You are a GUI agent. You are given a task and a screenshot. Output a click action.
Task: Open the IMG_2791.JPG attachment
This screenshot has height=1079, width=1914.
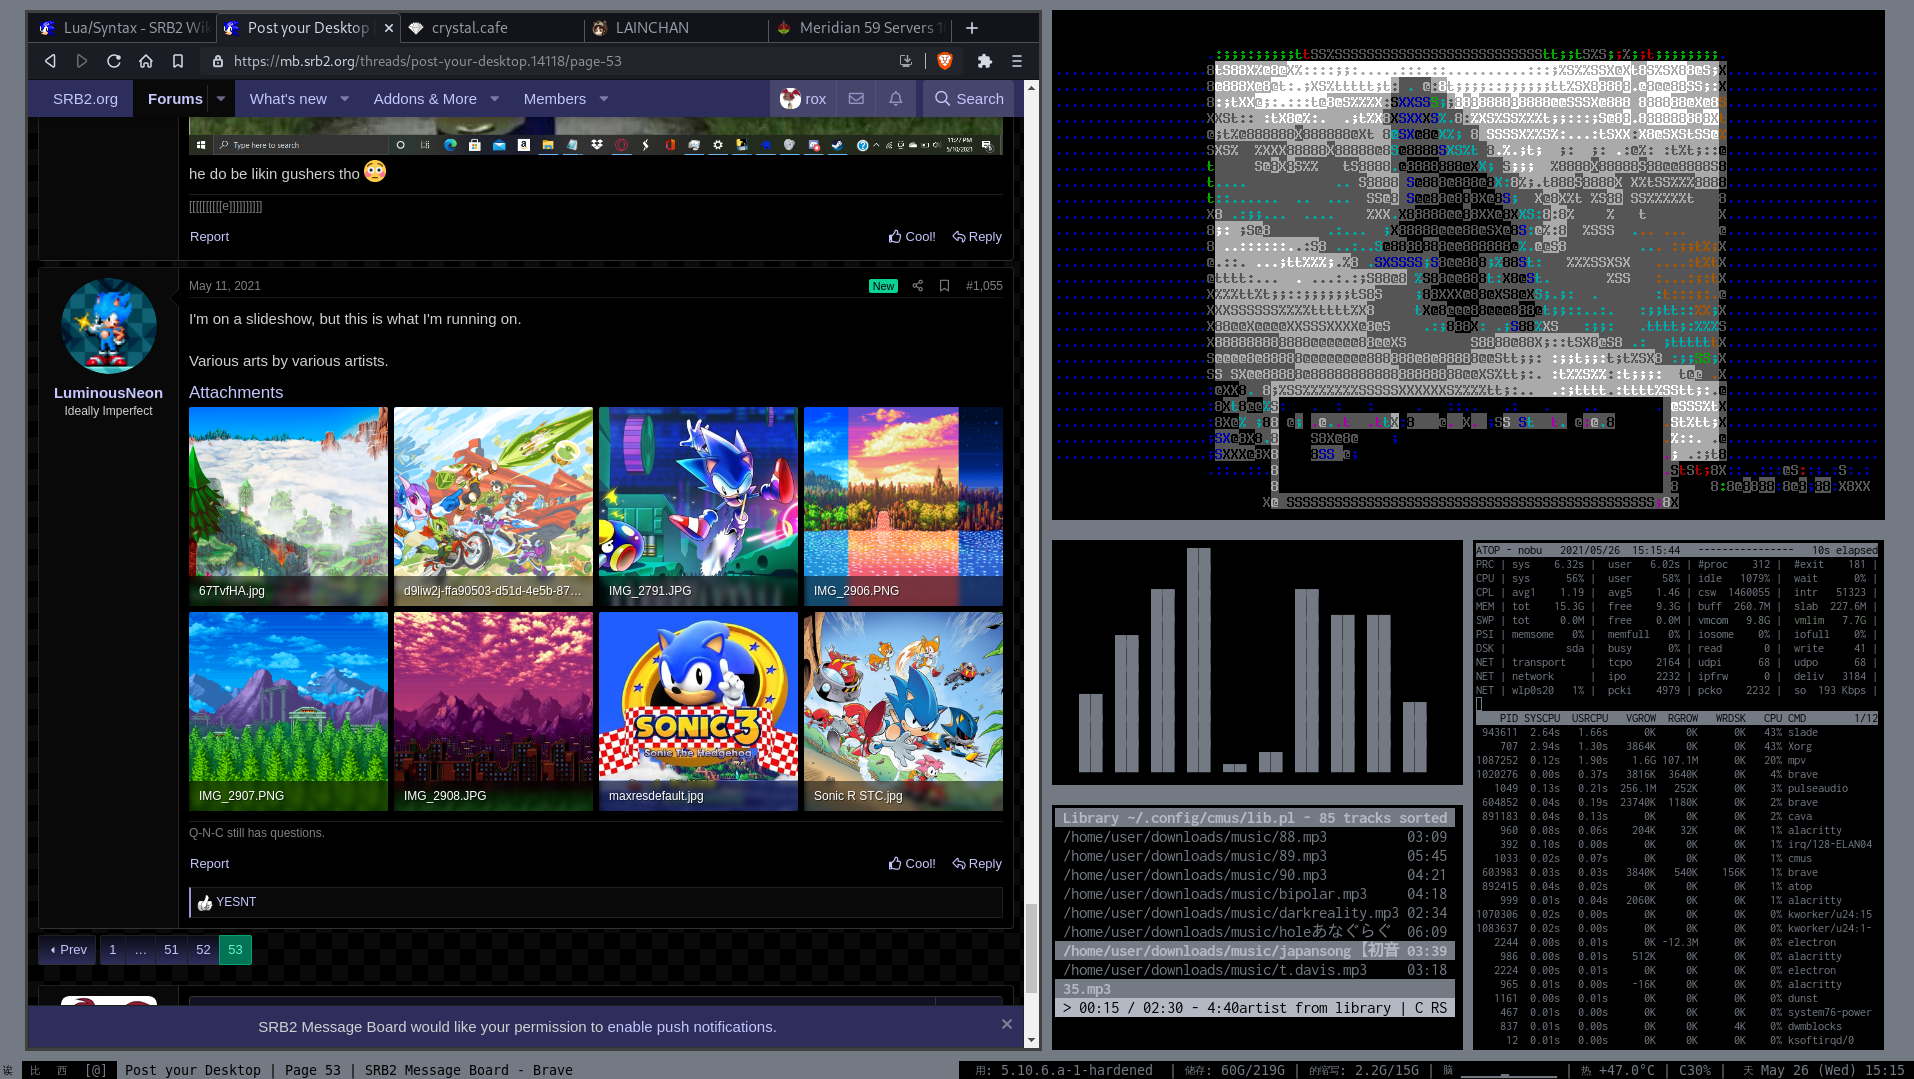click(698, 506)
